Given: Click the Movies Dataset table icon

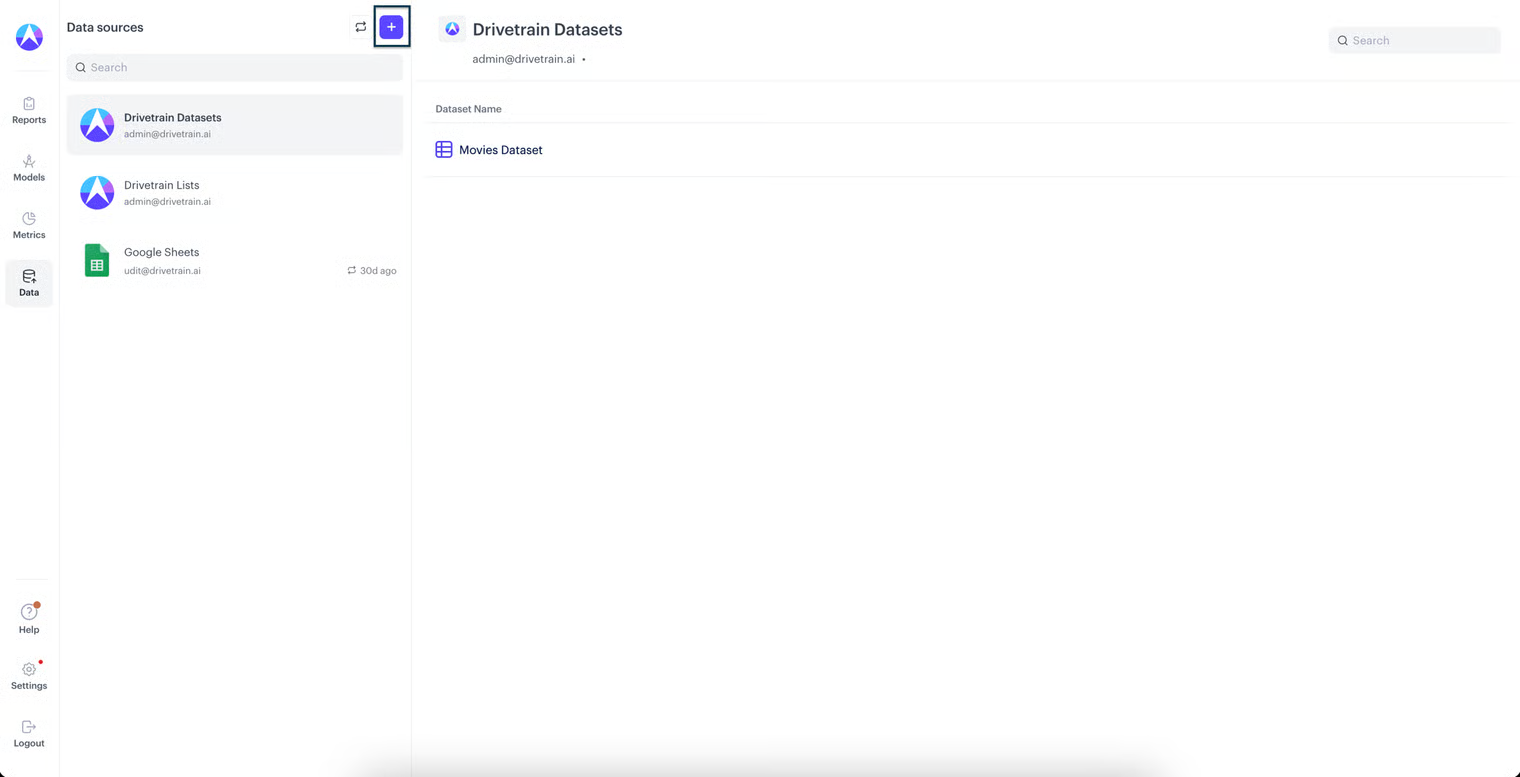Looking at the screenshot, I should click(444, 150).
